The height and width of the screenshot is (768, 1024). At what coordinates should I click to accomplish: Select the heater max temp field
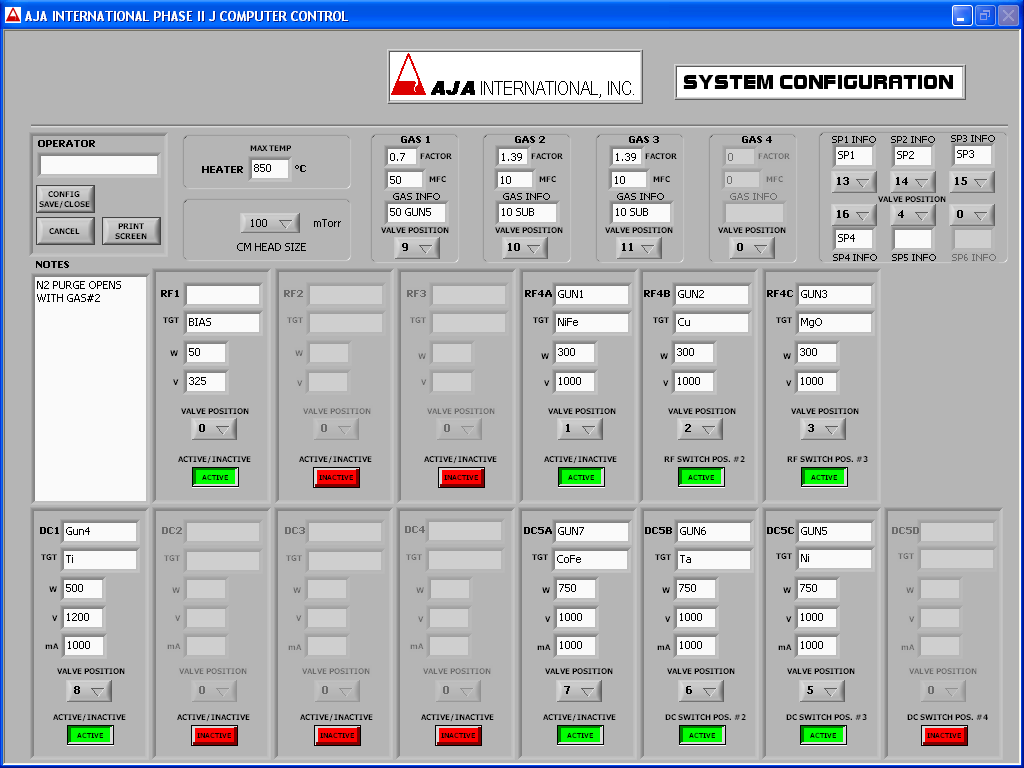(x=269, y=169)
